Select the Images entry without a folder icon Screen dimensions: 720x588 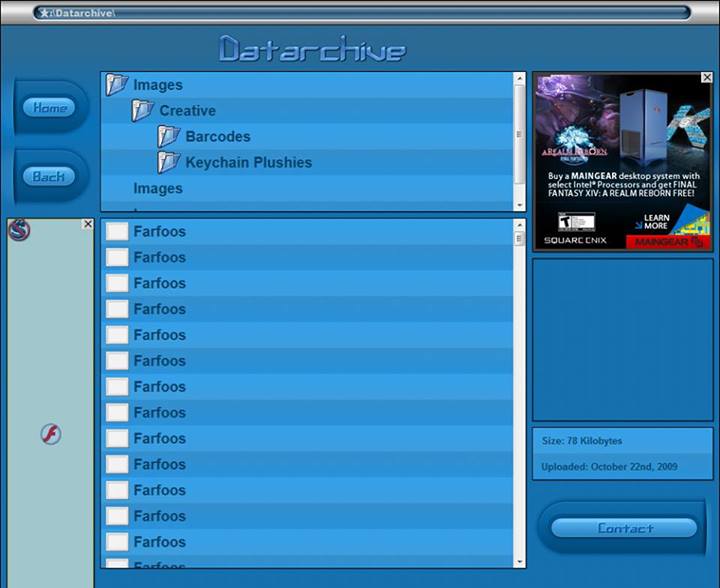(158, 189)
